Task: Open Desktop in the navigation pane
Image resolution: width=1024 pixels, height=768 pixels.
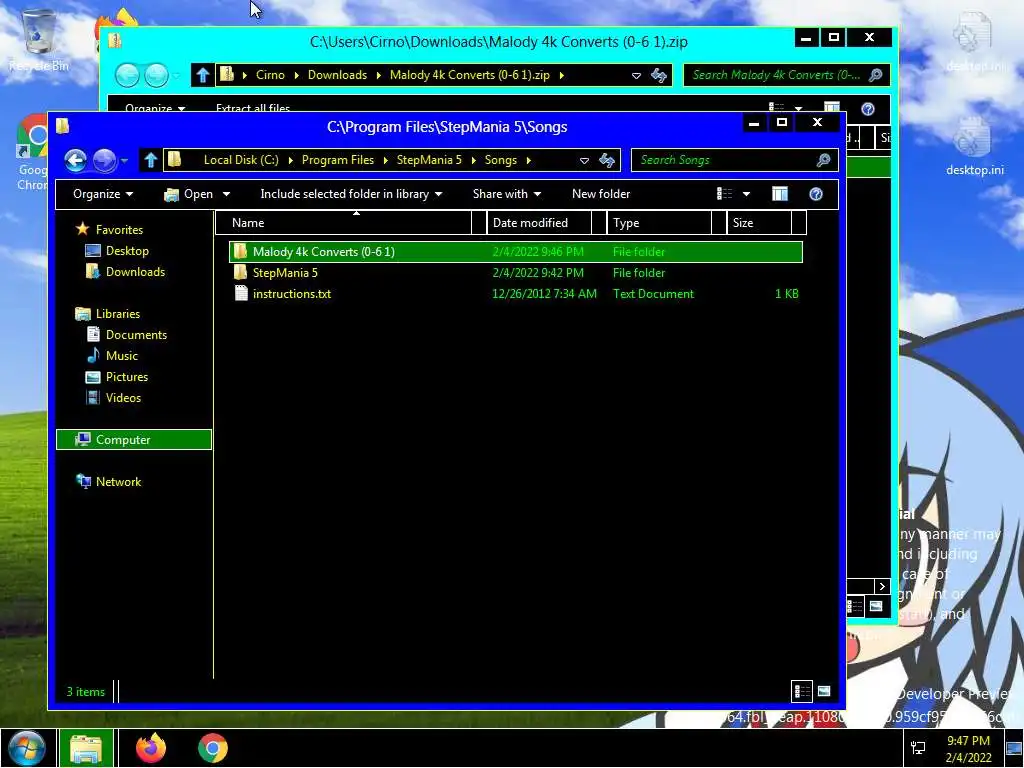Action: [127, 251]
